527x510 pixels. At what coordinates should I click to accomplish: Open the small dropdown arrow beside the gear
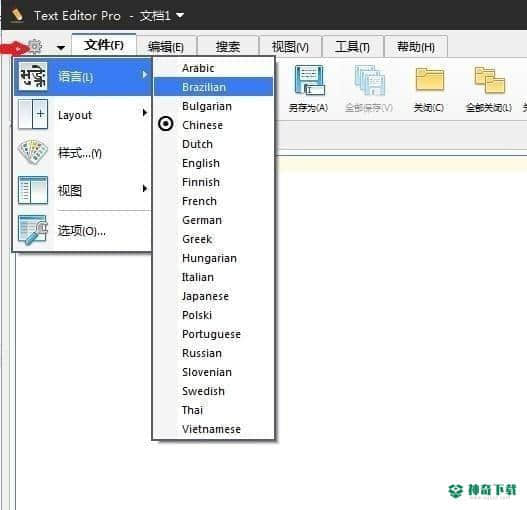tap(61, 48)
